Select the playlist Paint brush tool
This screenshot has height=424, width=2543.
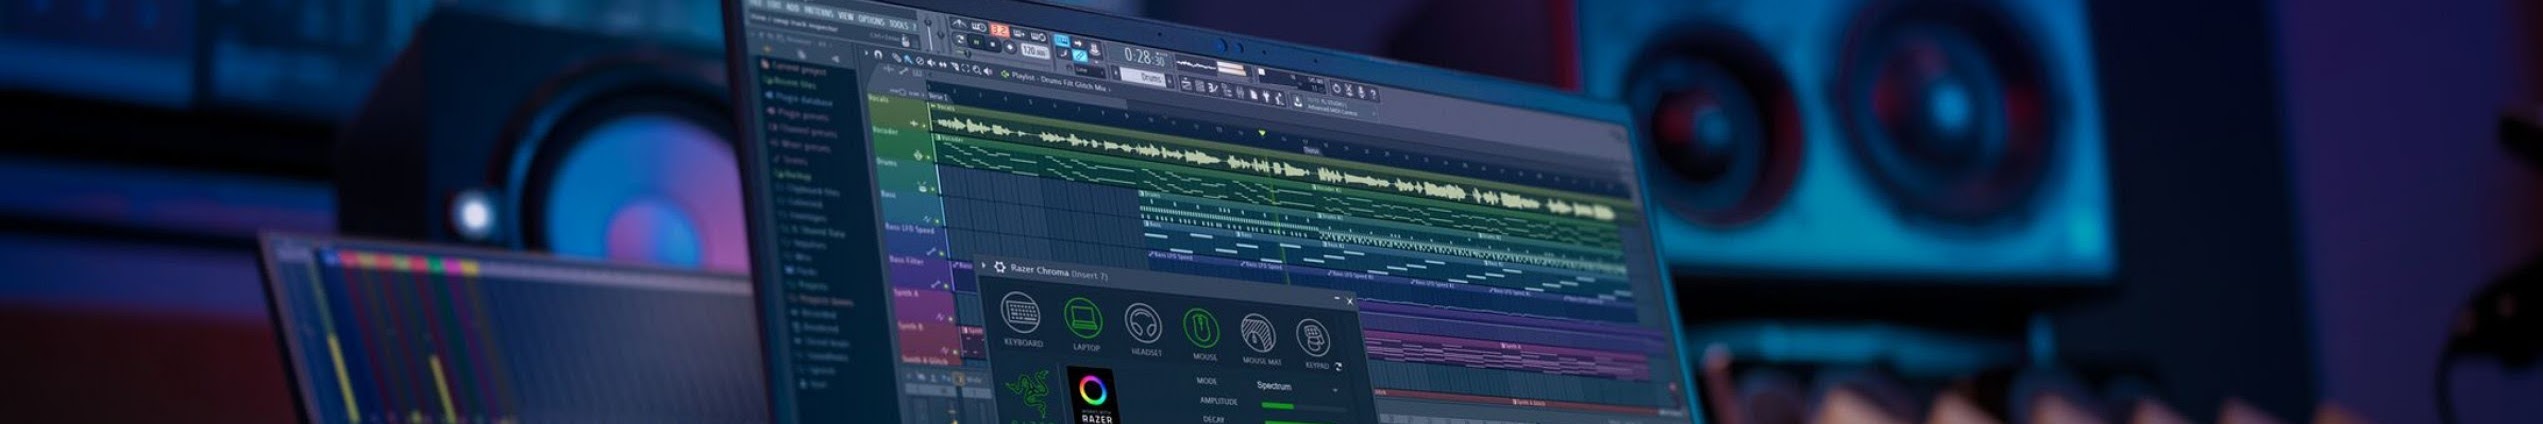[908, 60]
